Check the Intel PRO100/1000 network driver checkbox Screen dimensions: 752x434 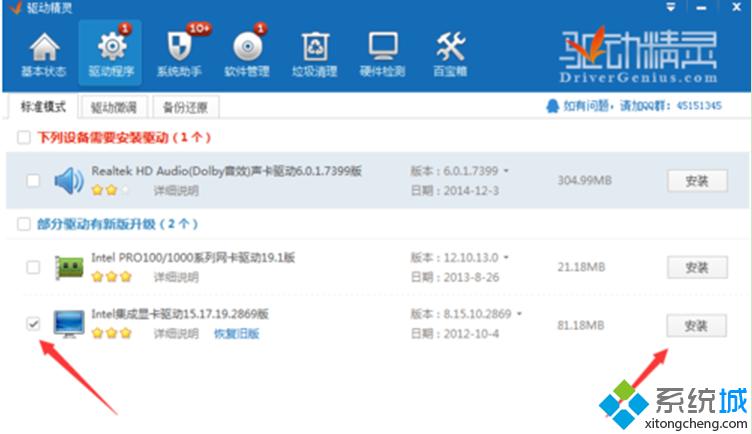pyautogui.click(x=33, y=267)
